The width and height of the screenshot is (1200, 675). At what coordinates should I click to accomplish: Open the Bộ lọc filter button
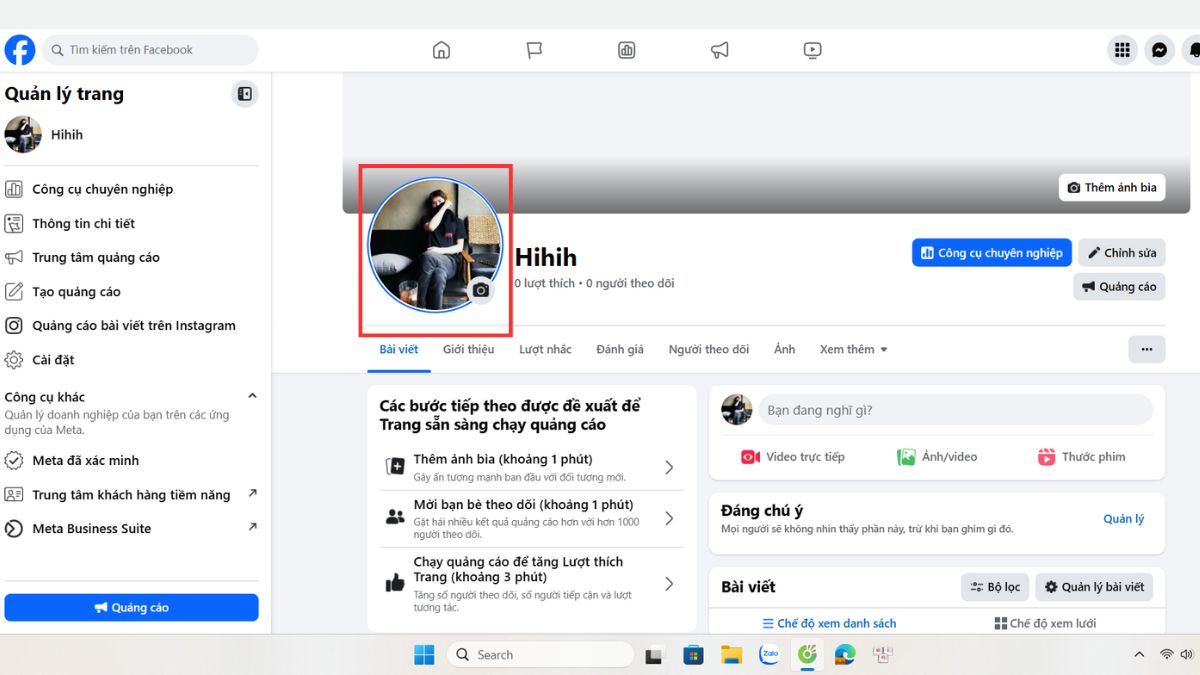pos(995,587)
